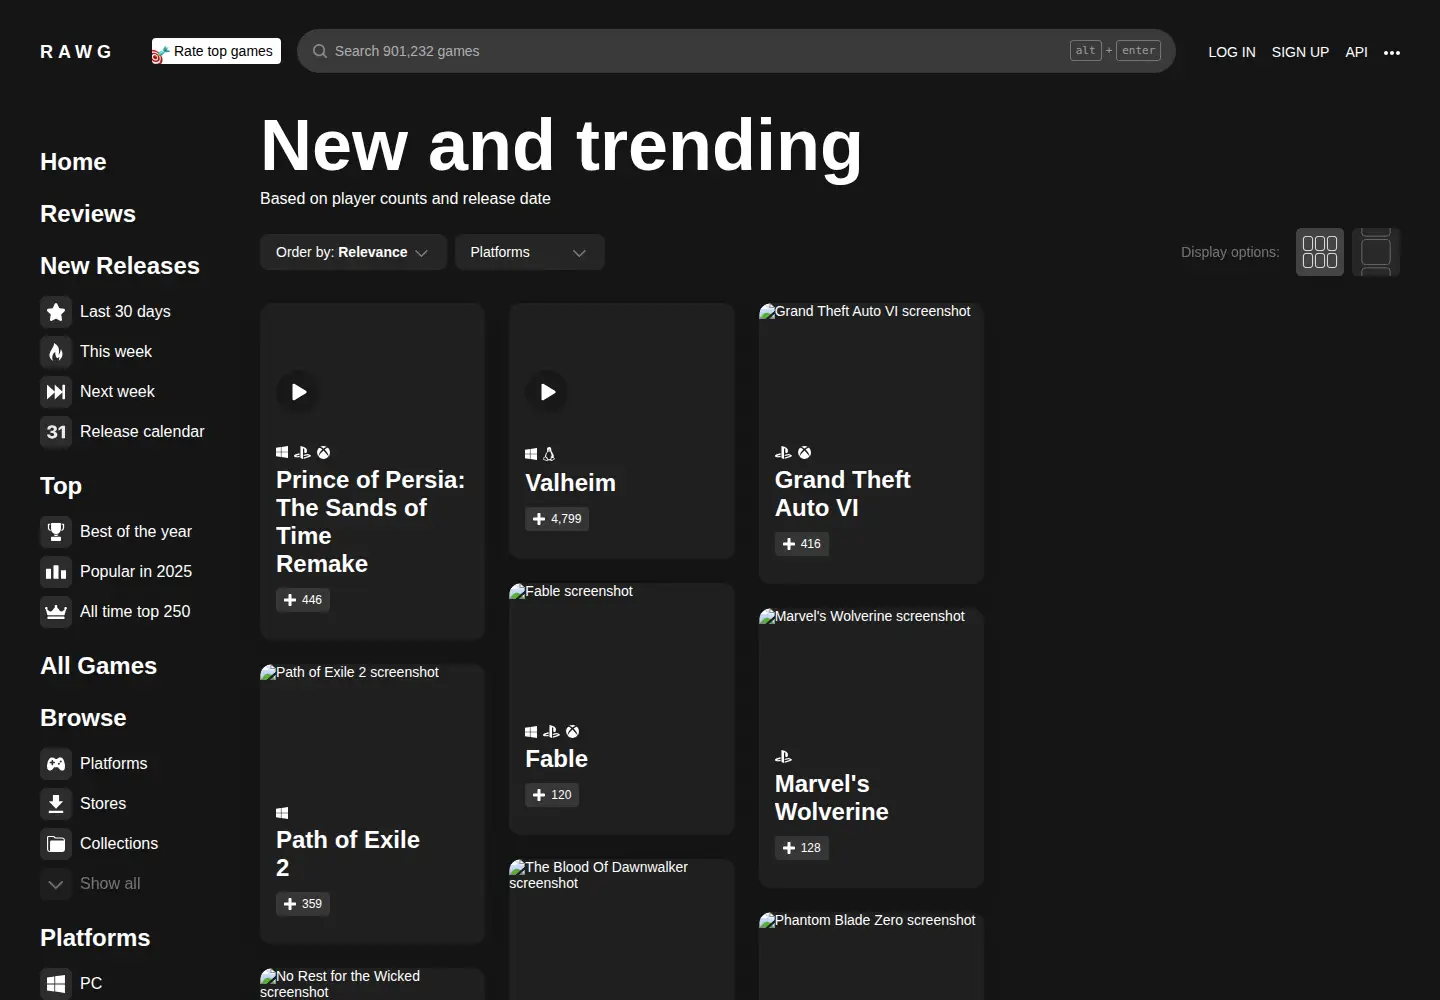This screenshot has width=1440, height=1000.
Task: Open New Releases heading link
Action: (x=120, y=266)
